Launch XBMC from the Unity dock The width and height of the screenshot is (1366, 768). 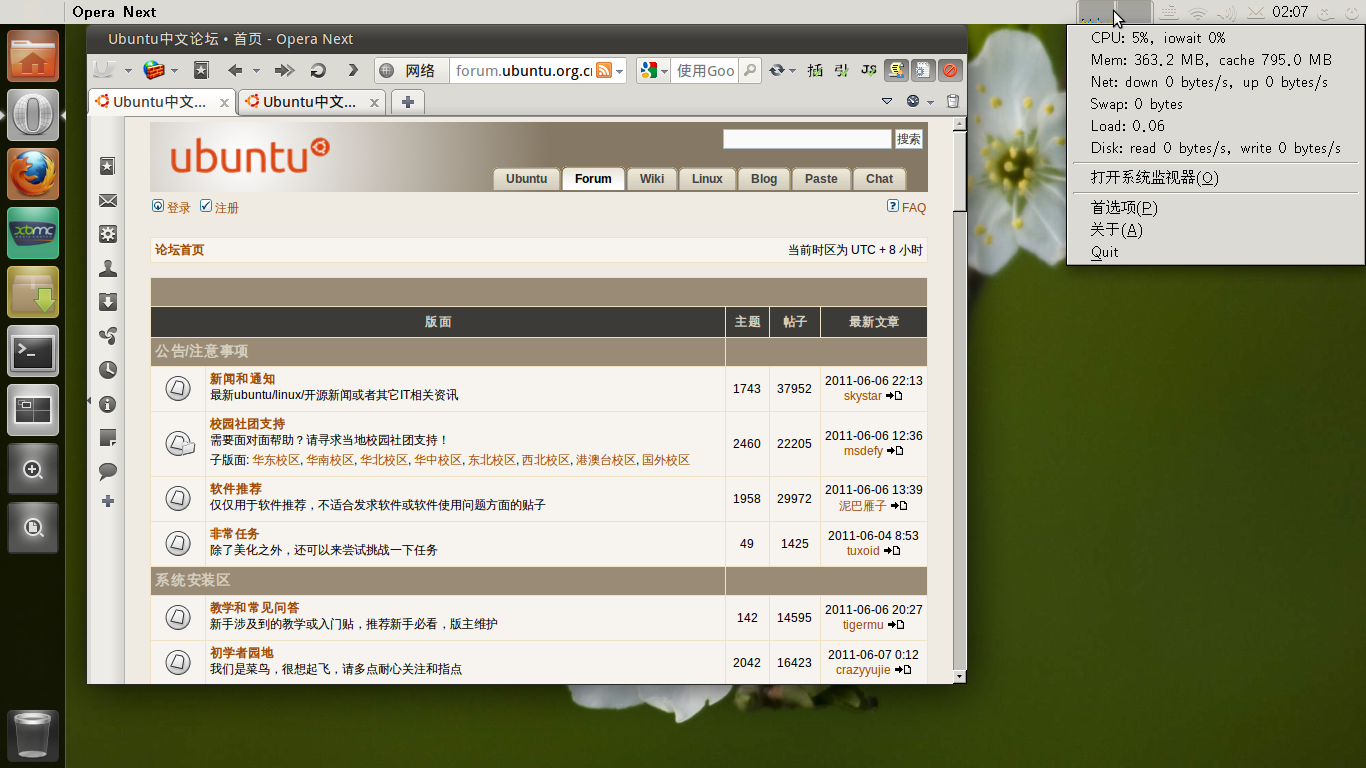pos(33,233)
